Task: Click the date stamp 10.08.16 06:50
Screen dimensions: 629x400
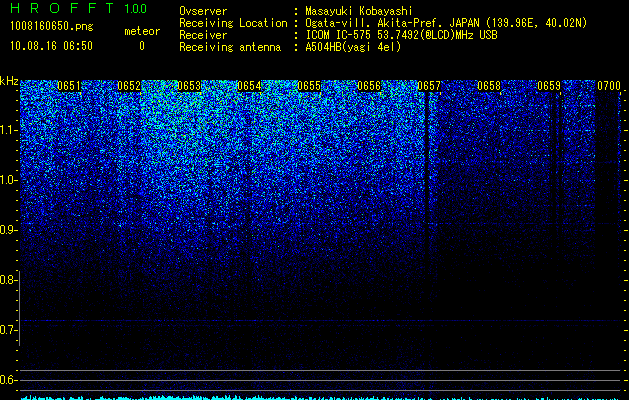Action: coord(51,46)
